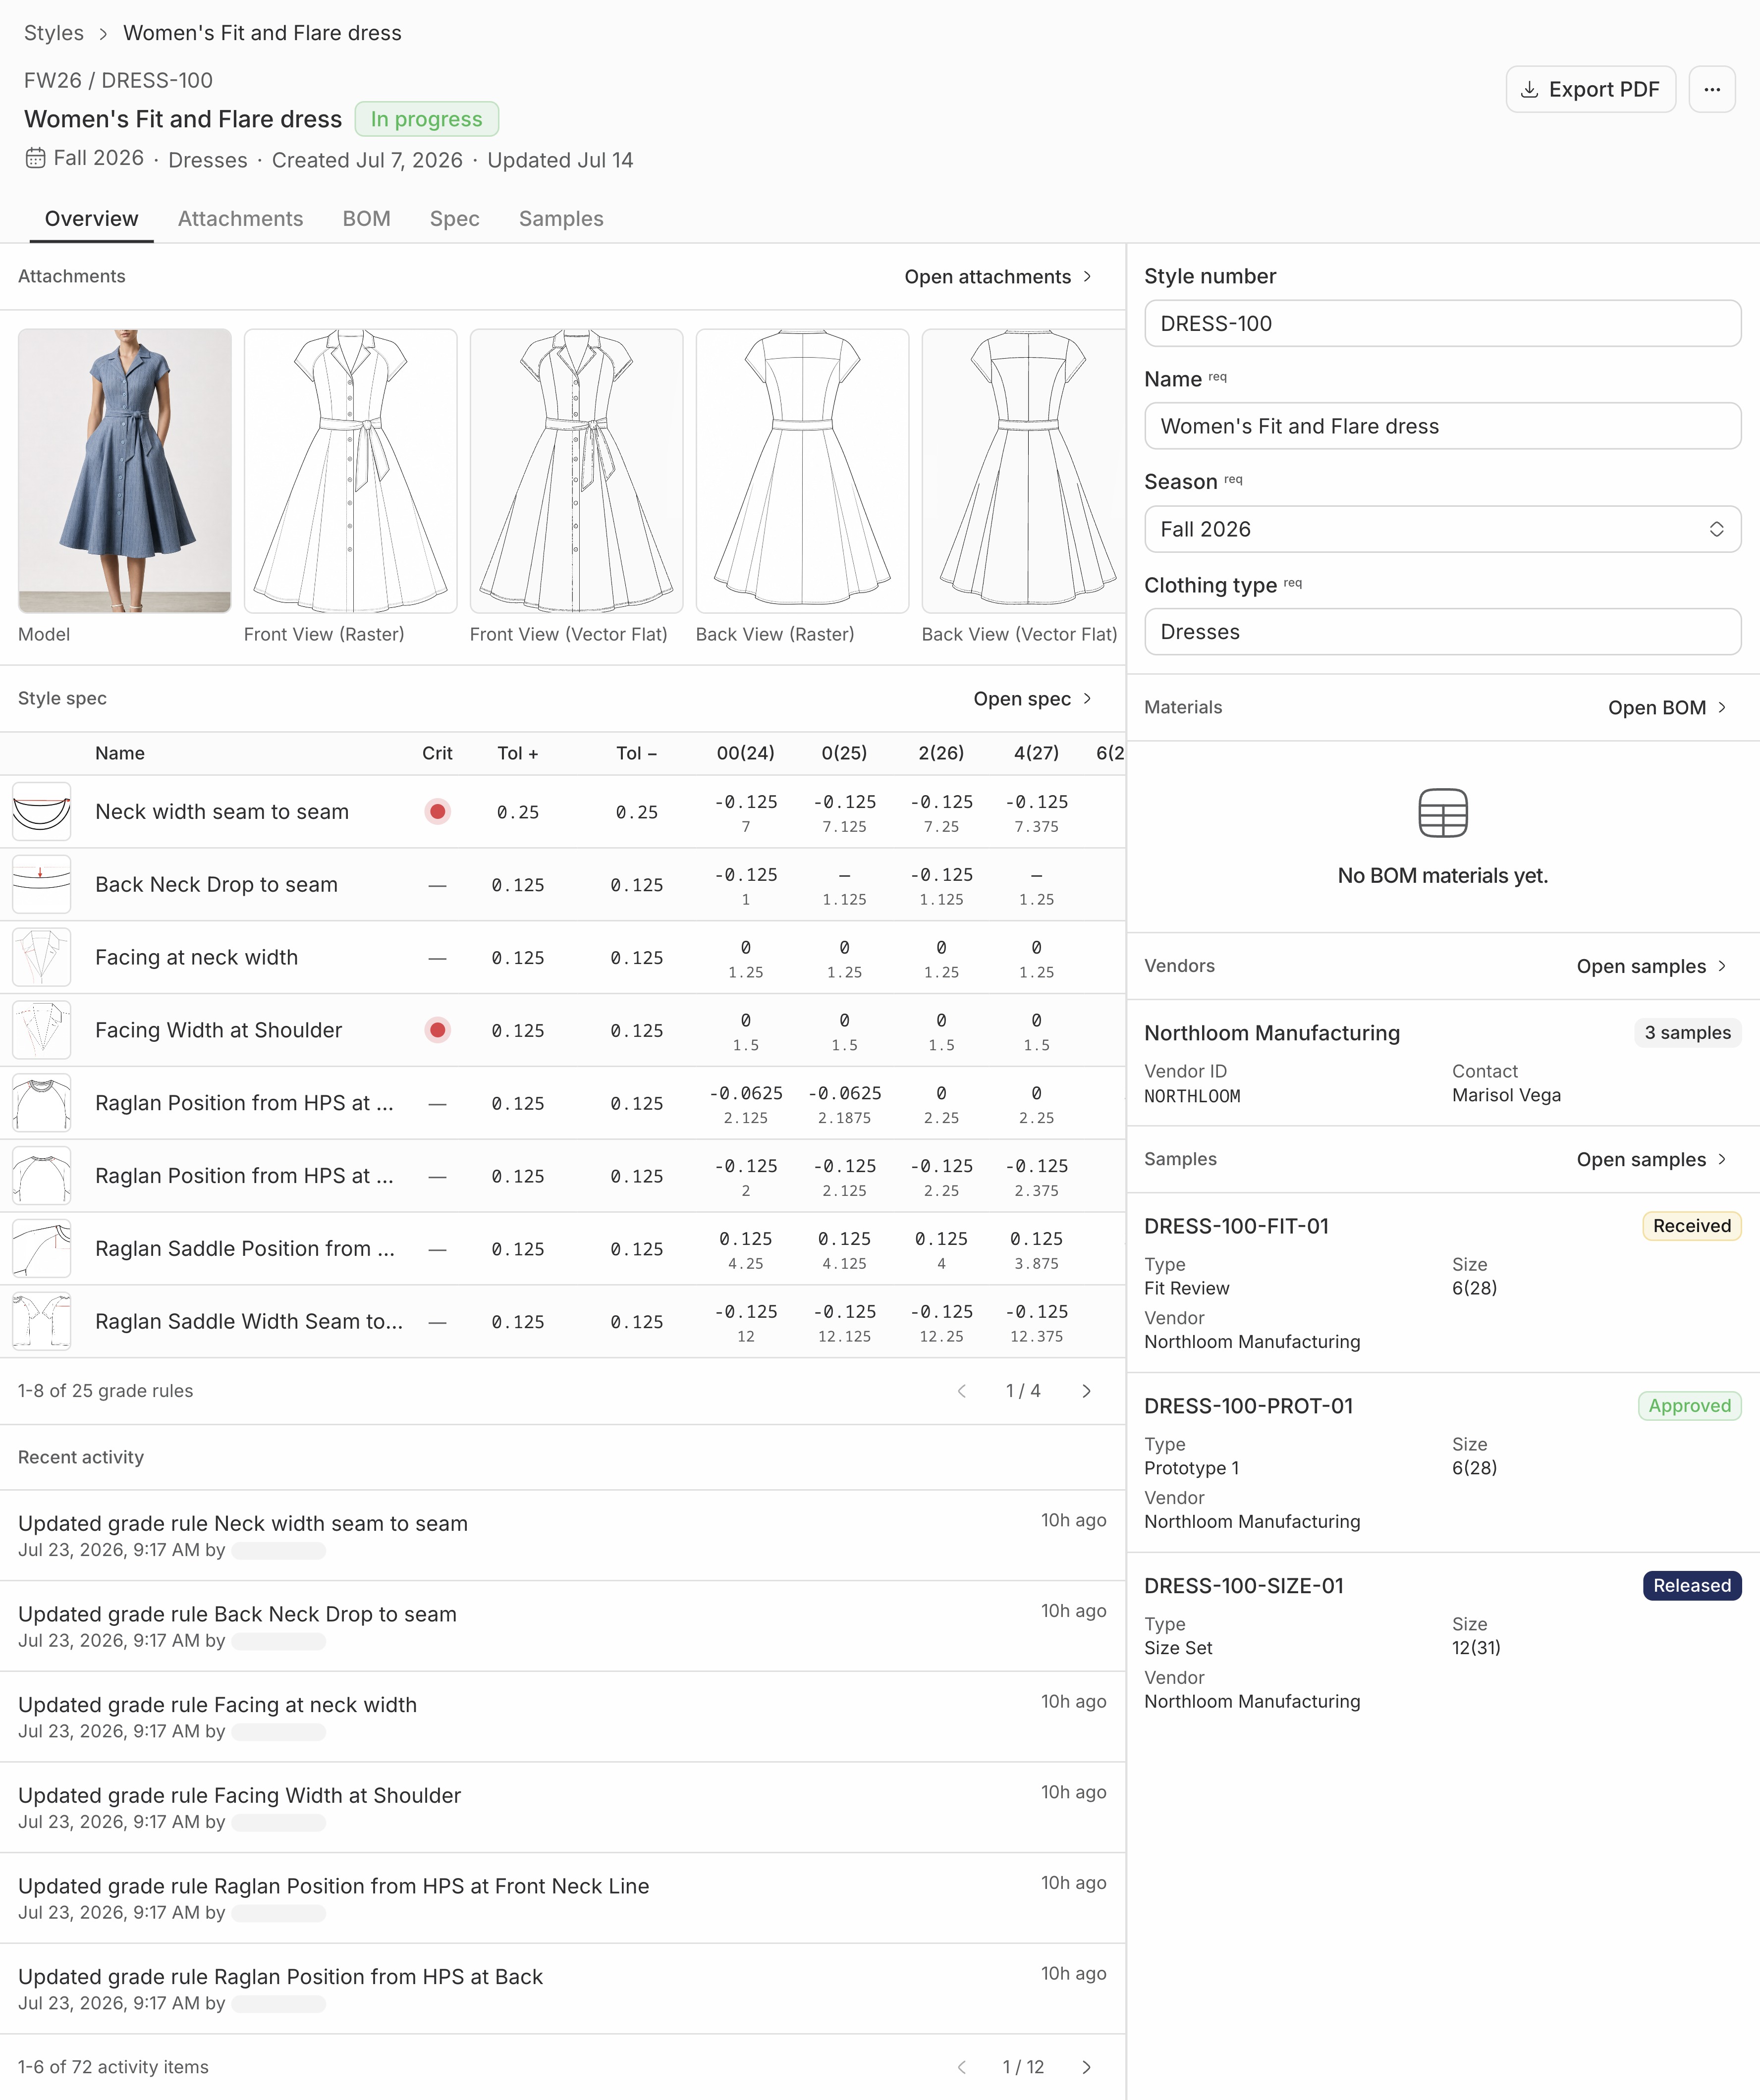
Task: Click the Clothing type field
Action: point(1442,632)
